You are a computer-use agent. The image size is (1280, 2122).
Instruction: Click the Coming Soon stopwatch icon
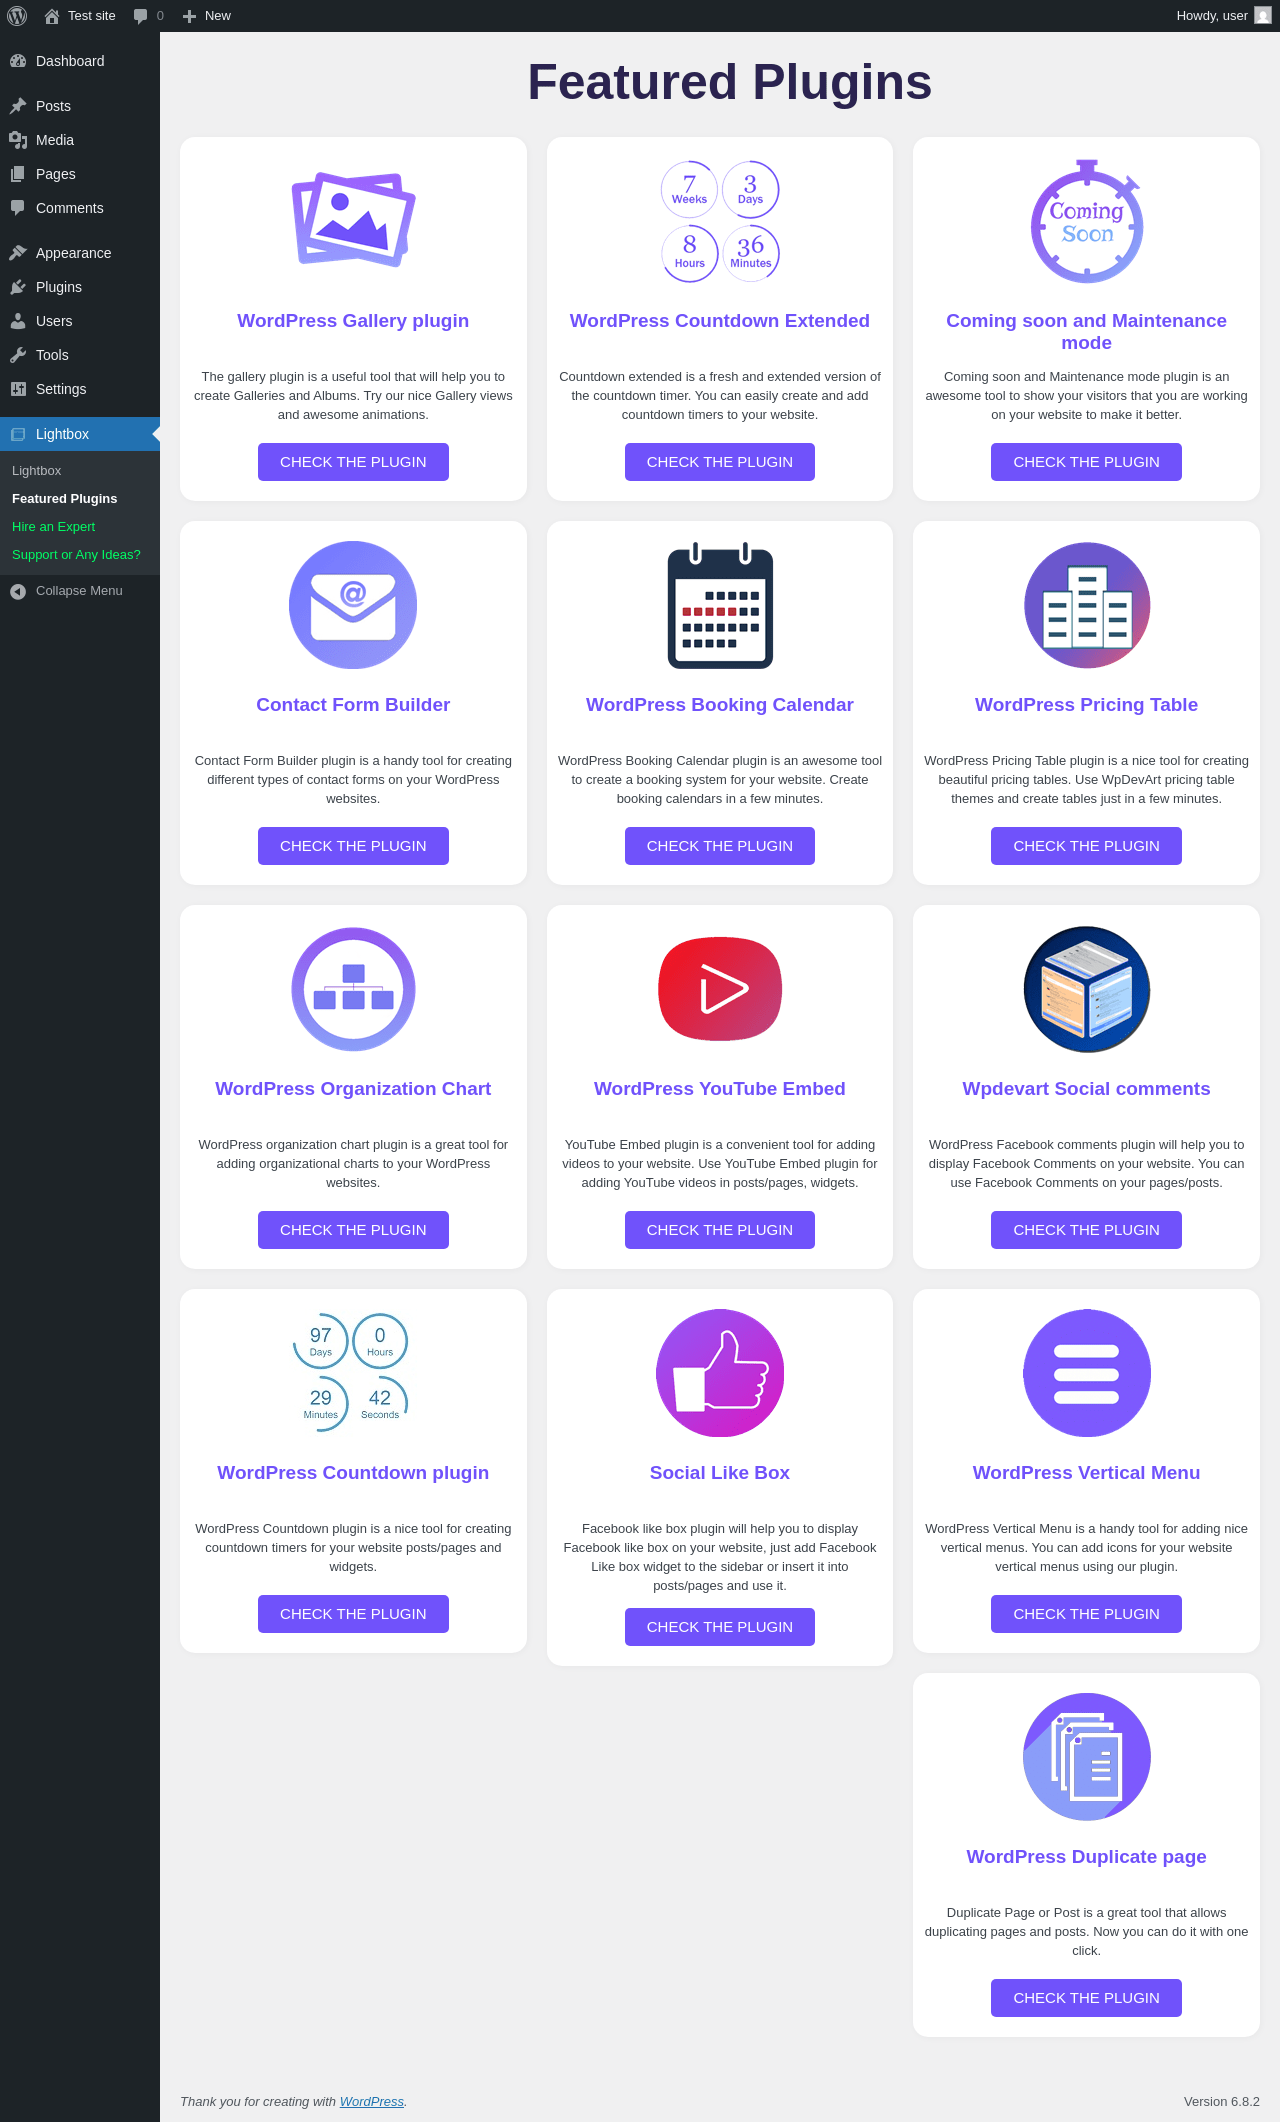(x=1087, y=221)
